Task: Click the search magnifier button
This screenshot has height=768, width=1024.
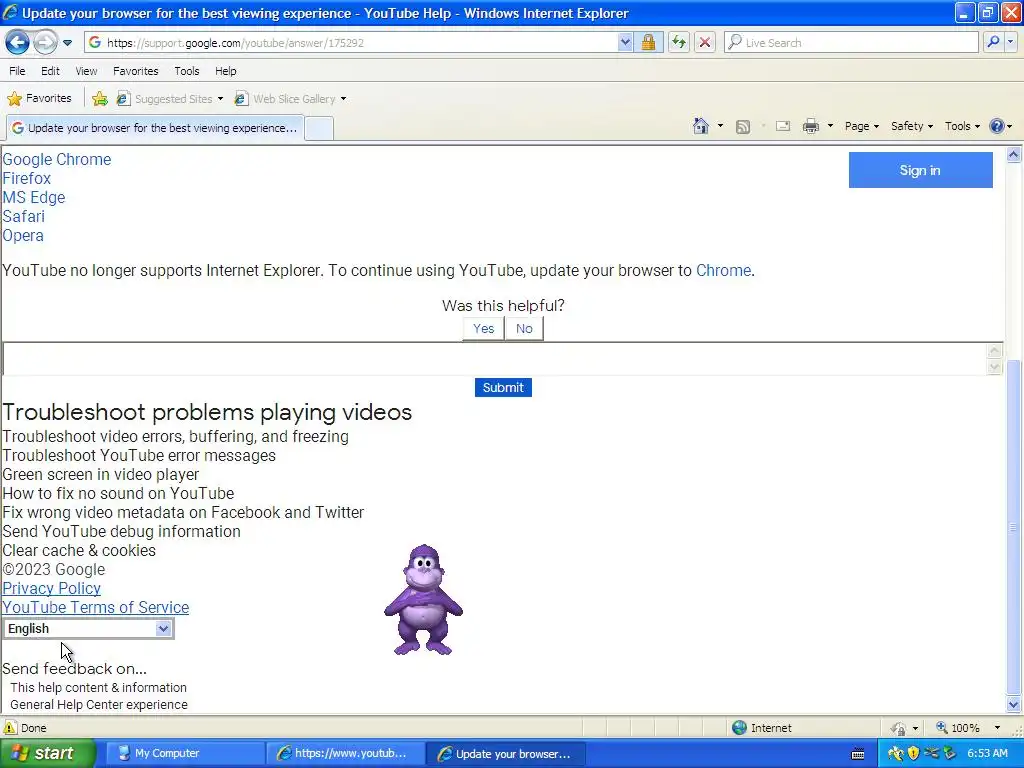Action: coord(993,43)
